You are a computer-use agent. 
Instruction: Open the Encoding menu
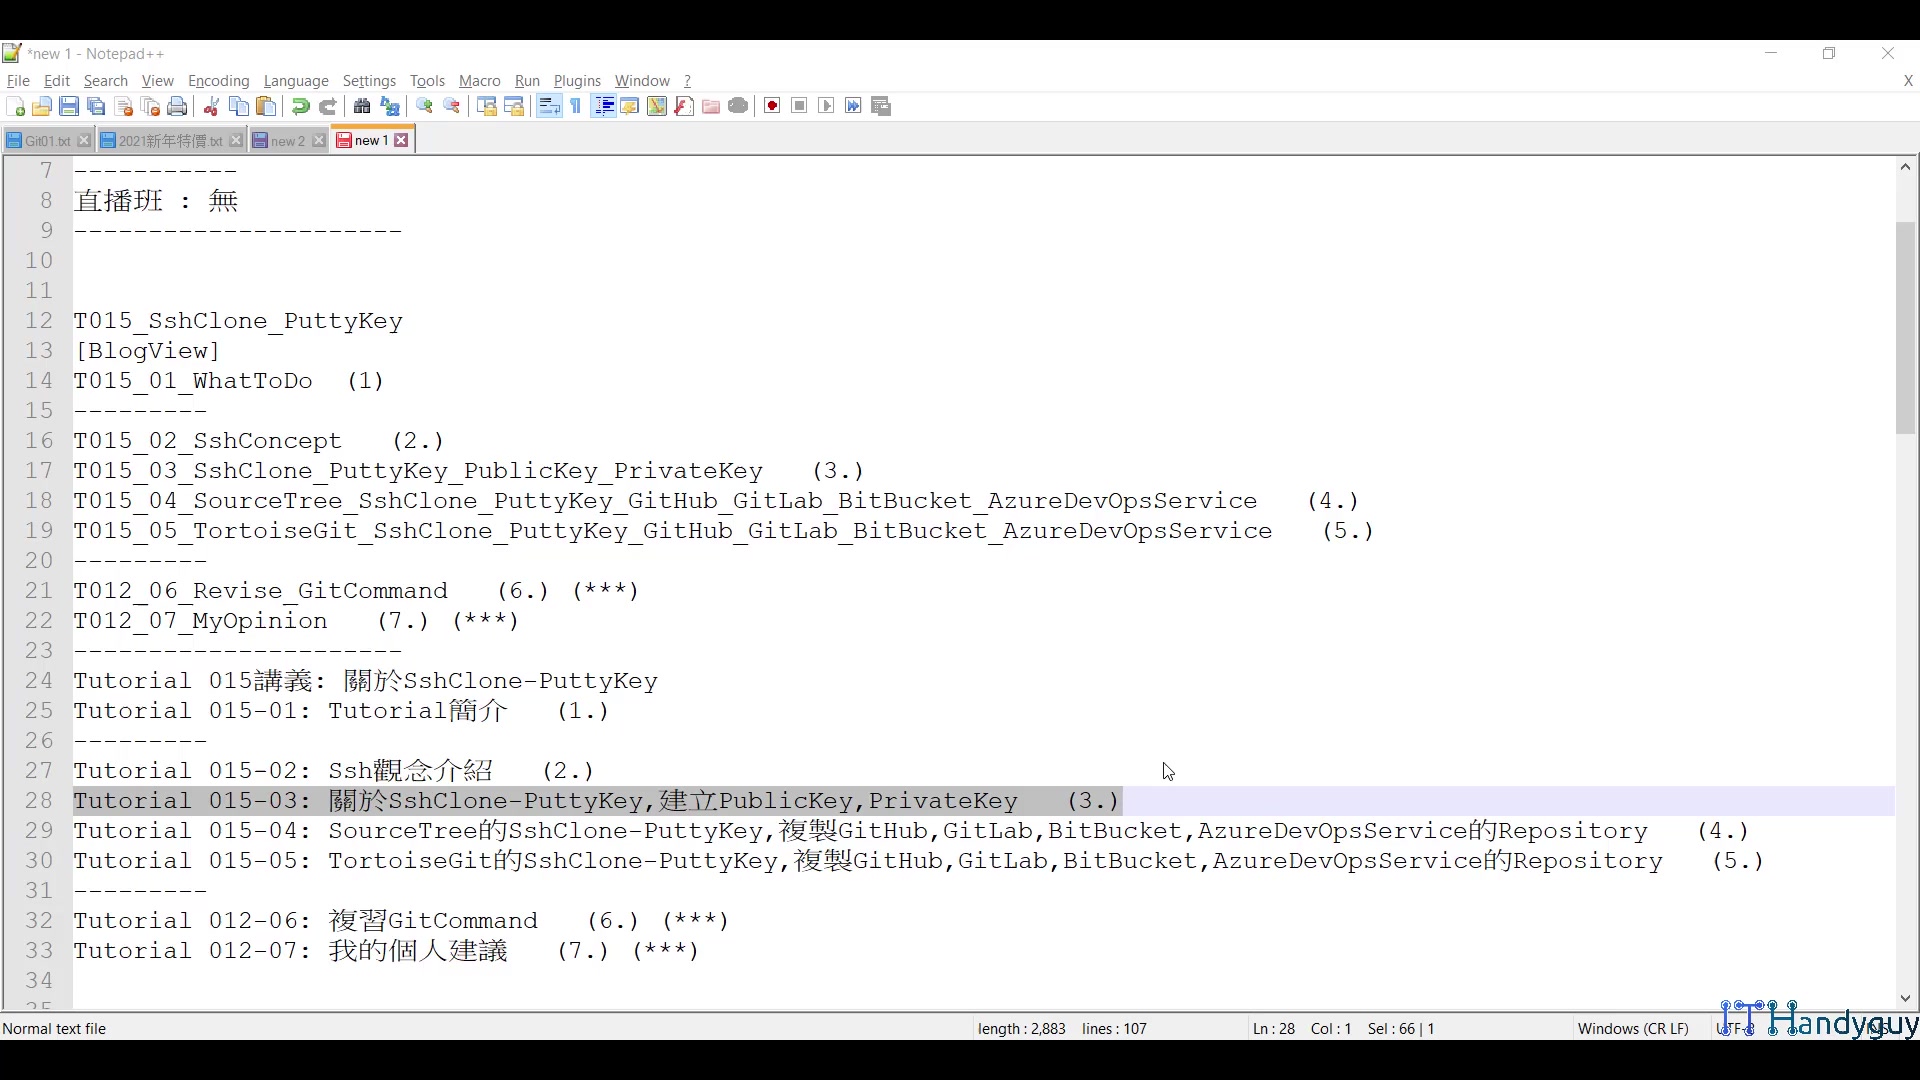coord(218,81)
